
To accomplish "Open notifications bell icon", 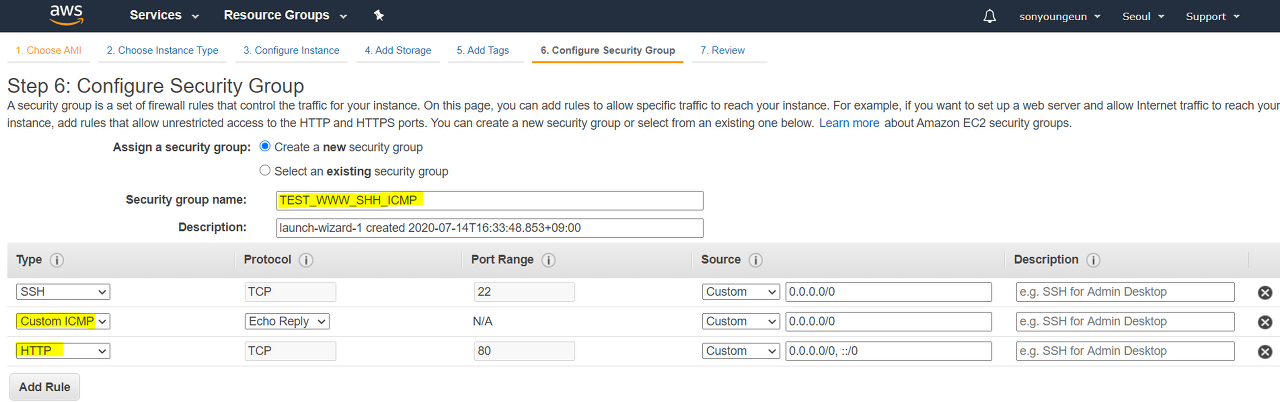I will [x=990, y=16].
